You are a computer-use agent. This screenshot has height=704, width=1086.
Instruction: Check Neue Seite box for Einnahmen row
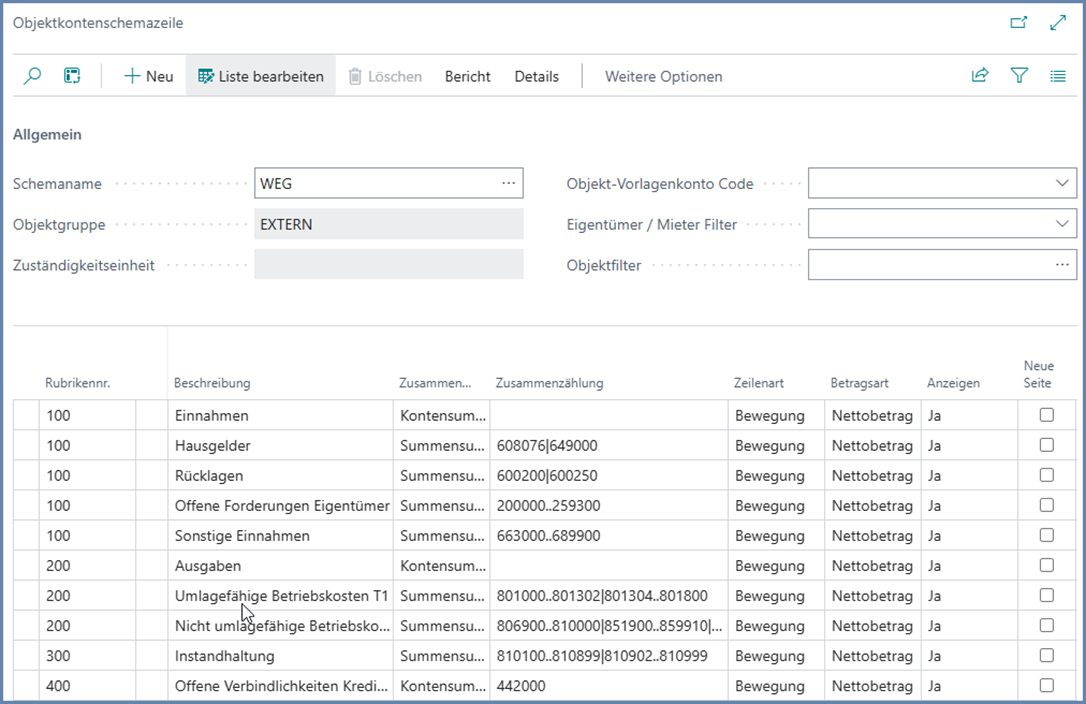[1046, 415]
